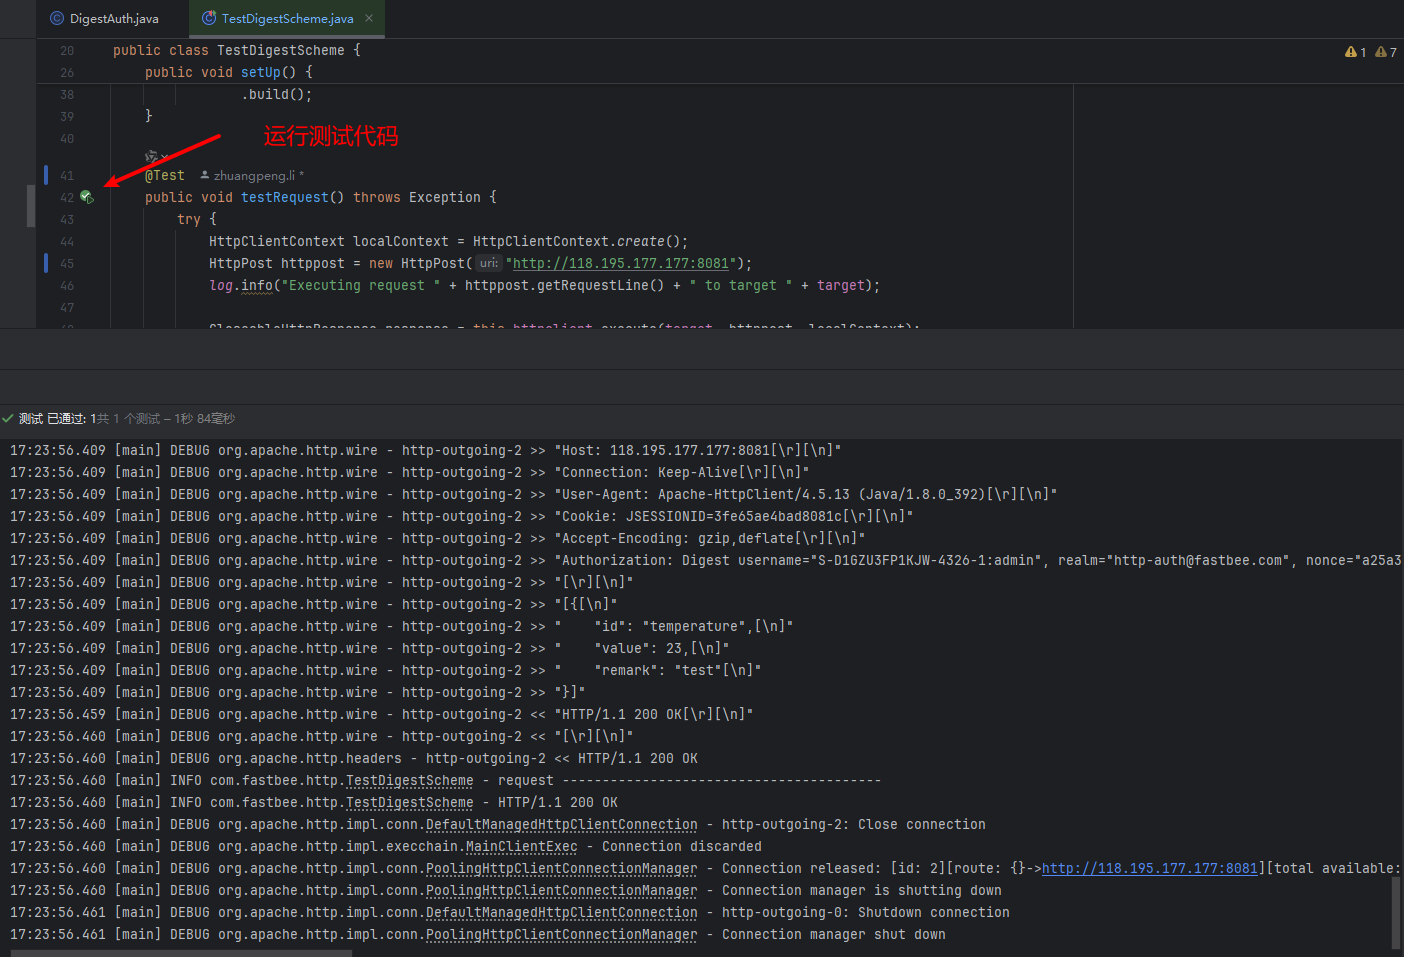Image resolution: width=1404 pixels, height=957 pixels.
Task: Click the console line with "id": "temperature"
Action: [402, 626]
